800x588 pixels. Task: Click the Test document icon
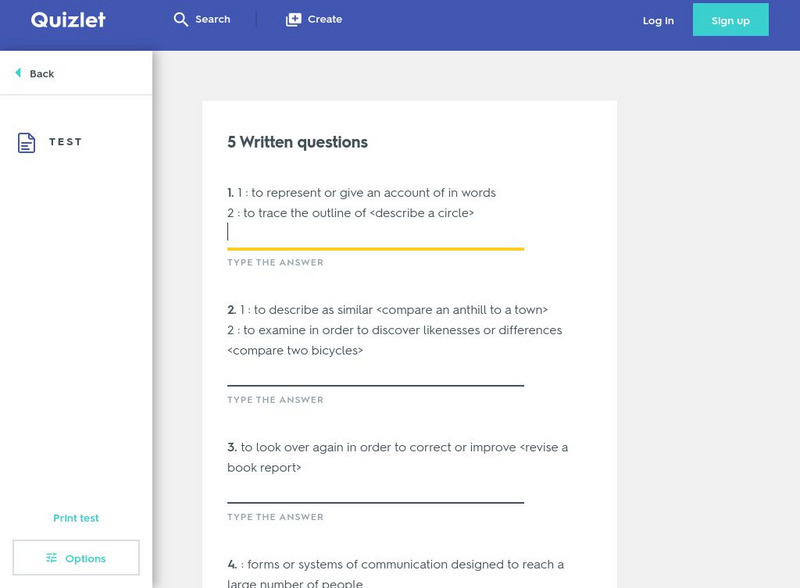pos(27,142)
